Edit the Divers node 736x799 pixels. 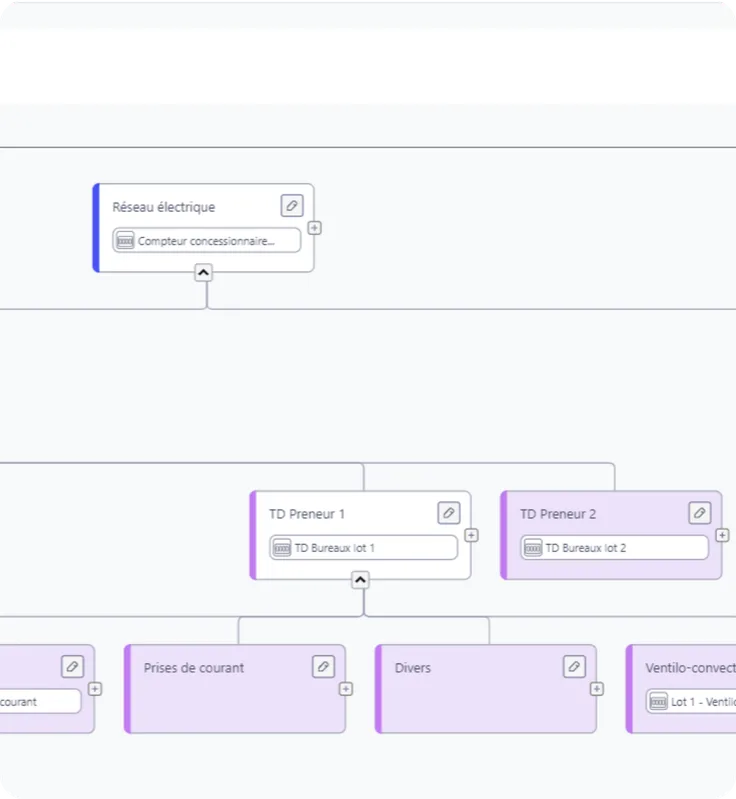(574, 667)
